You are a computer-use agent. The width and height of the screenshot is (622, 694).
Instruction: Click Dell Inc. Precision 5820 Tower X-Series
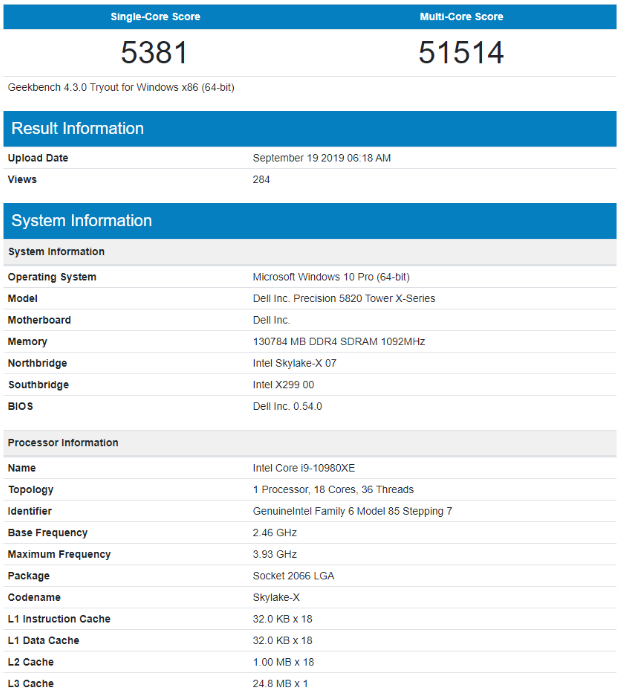(344, 299)
